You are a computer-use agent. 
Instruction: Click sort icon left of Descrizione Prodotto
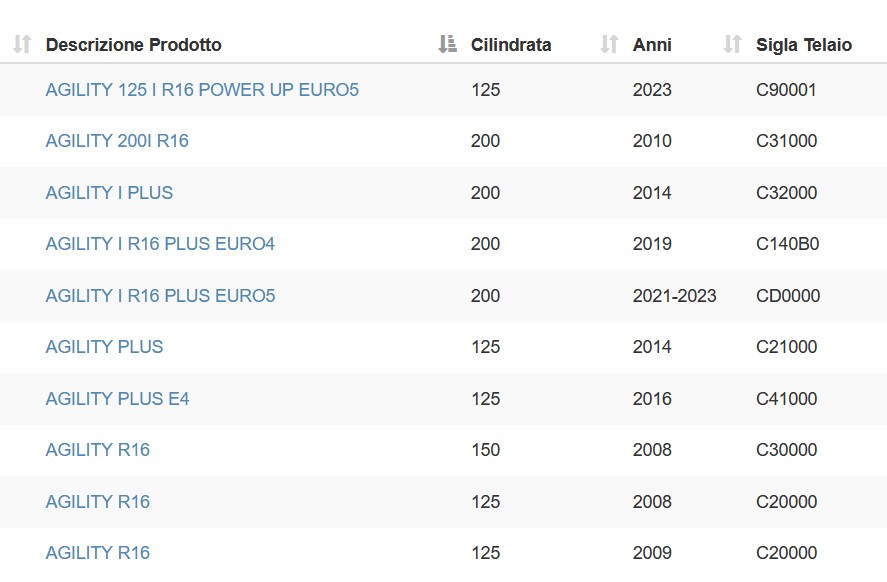tap(22, 44)
